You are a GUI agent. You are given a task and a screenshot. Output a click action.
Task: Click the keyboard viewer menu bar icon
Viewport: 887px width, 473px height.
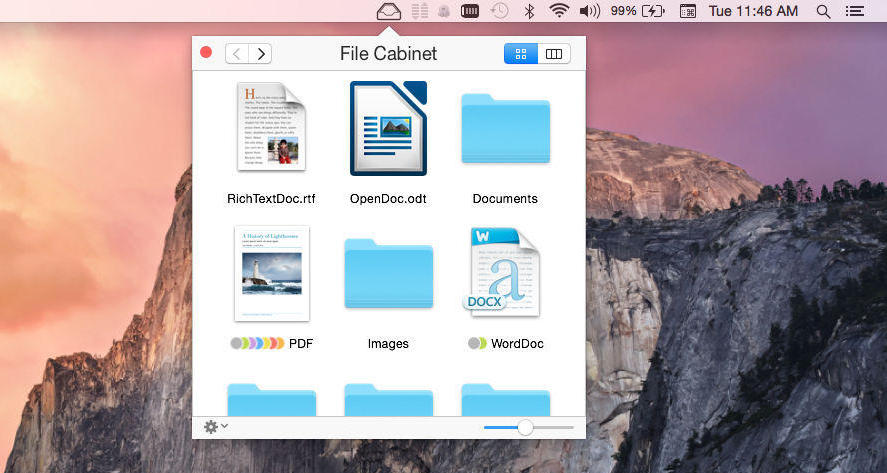pyautogui.click(x=687, y=11)
